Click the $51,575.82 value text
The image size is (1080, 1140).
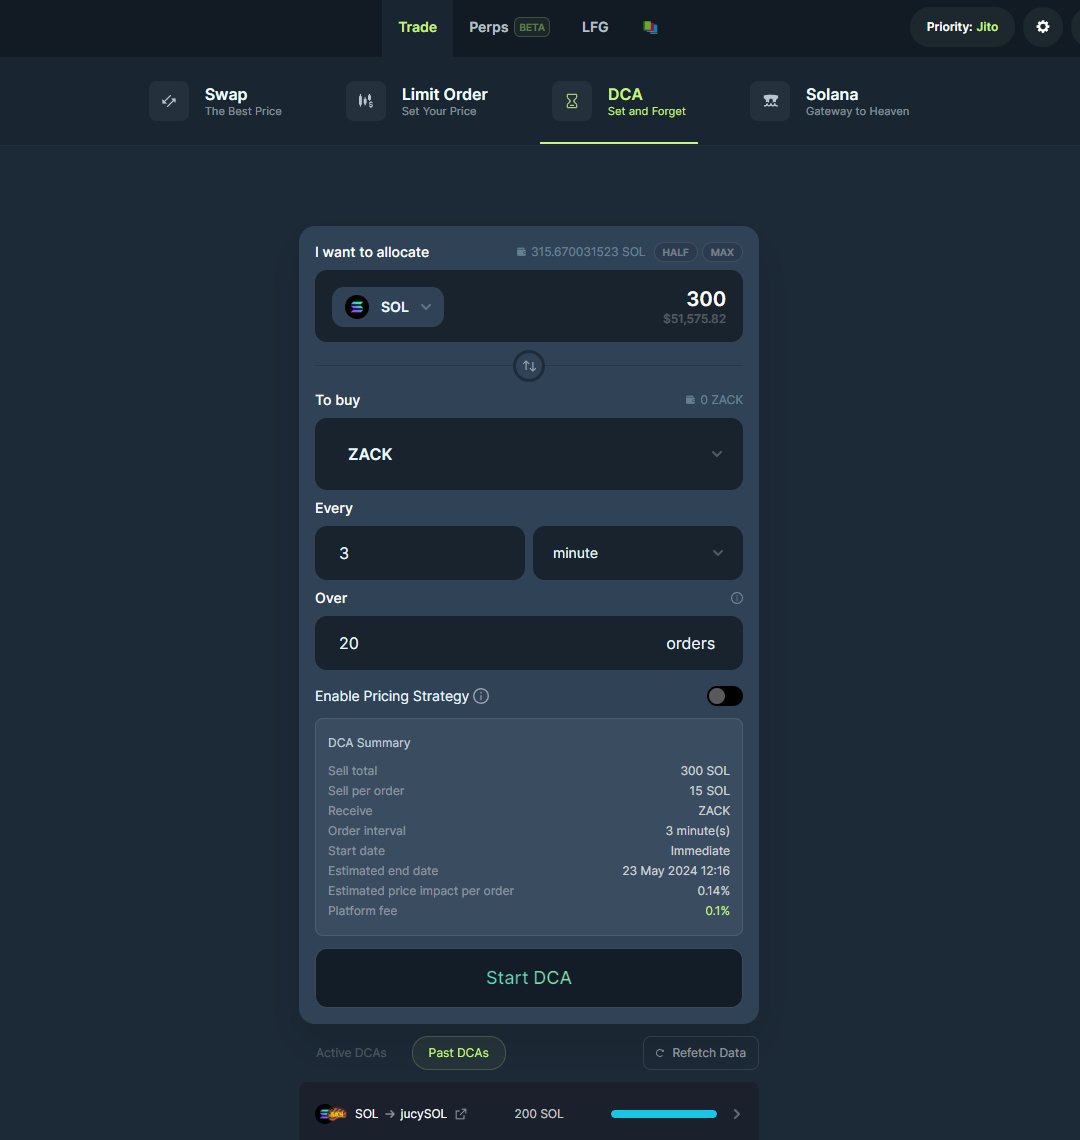coord(695,318)
